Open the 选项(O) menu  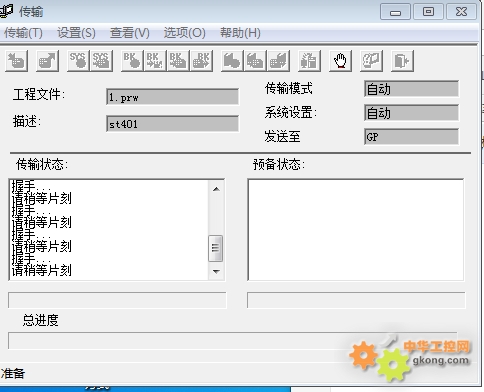(184, 33)
